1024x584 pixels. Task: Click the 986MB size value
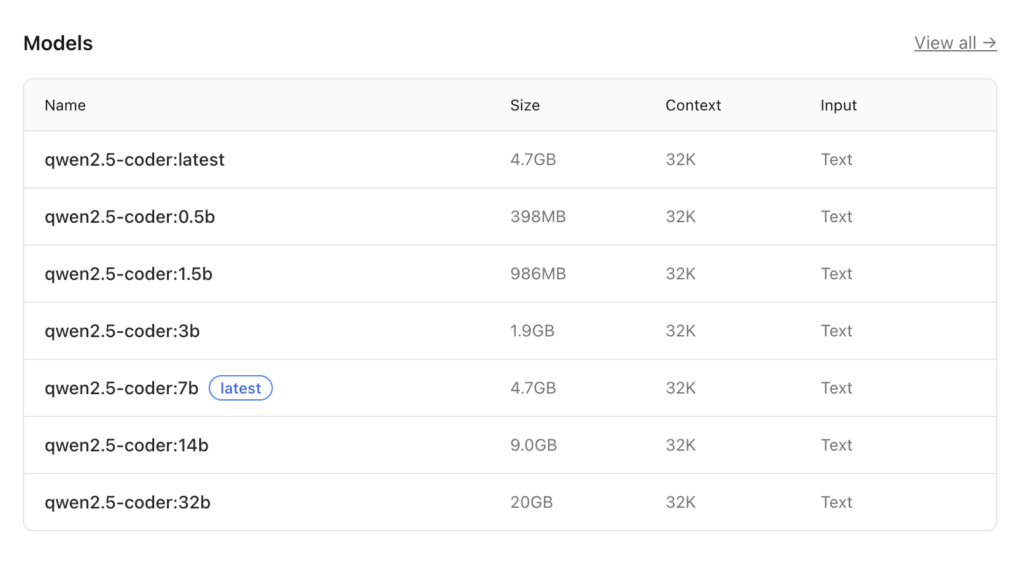(x=537, y=274)
